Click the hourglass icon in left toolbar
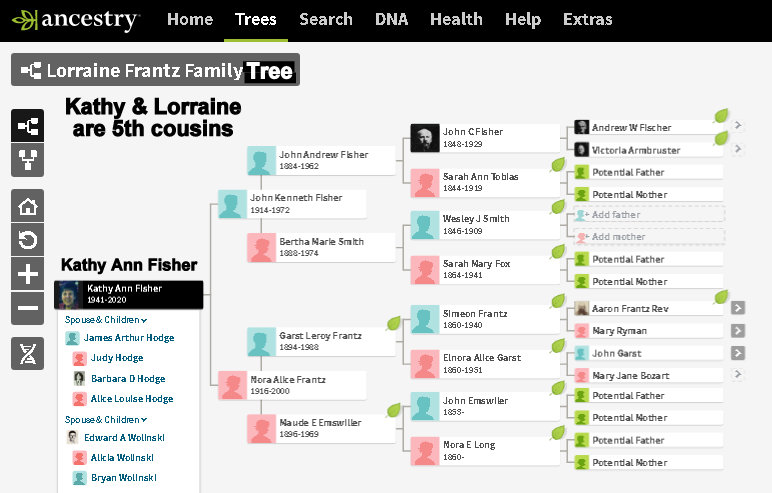 pos(28,354)
